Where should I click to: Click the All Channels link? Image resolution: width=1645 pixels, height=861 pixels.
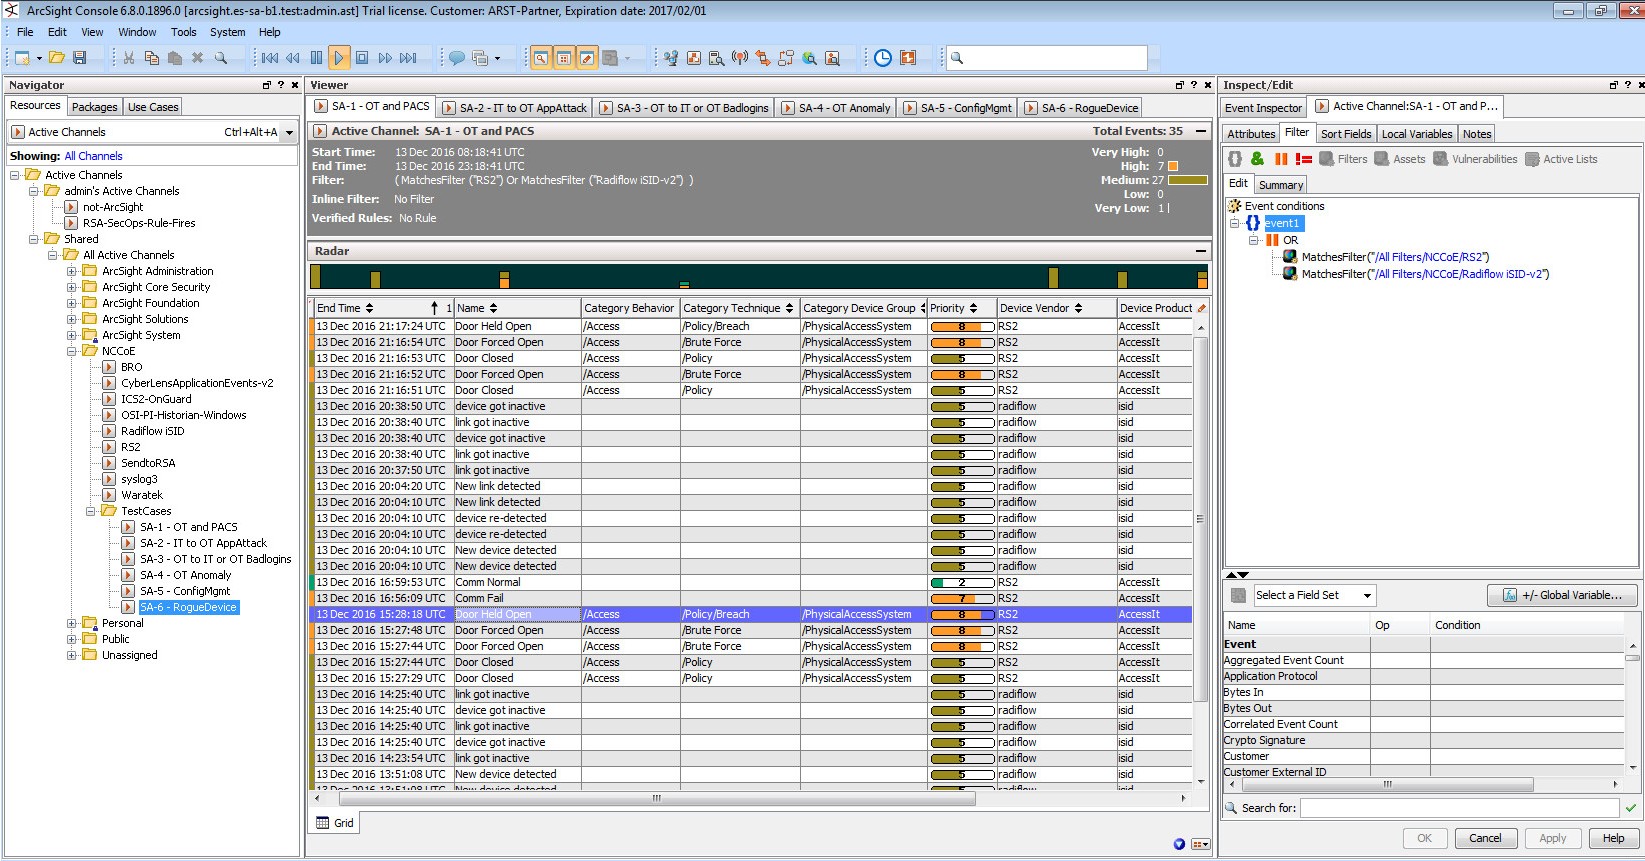pos(93,156)
